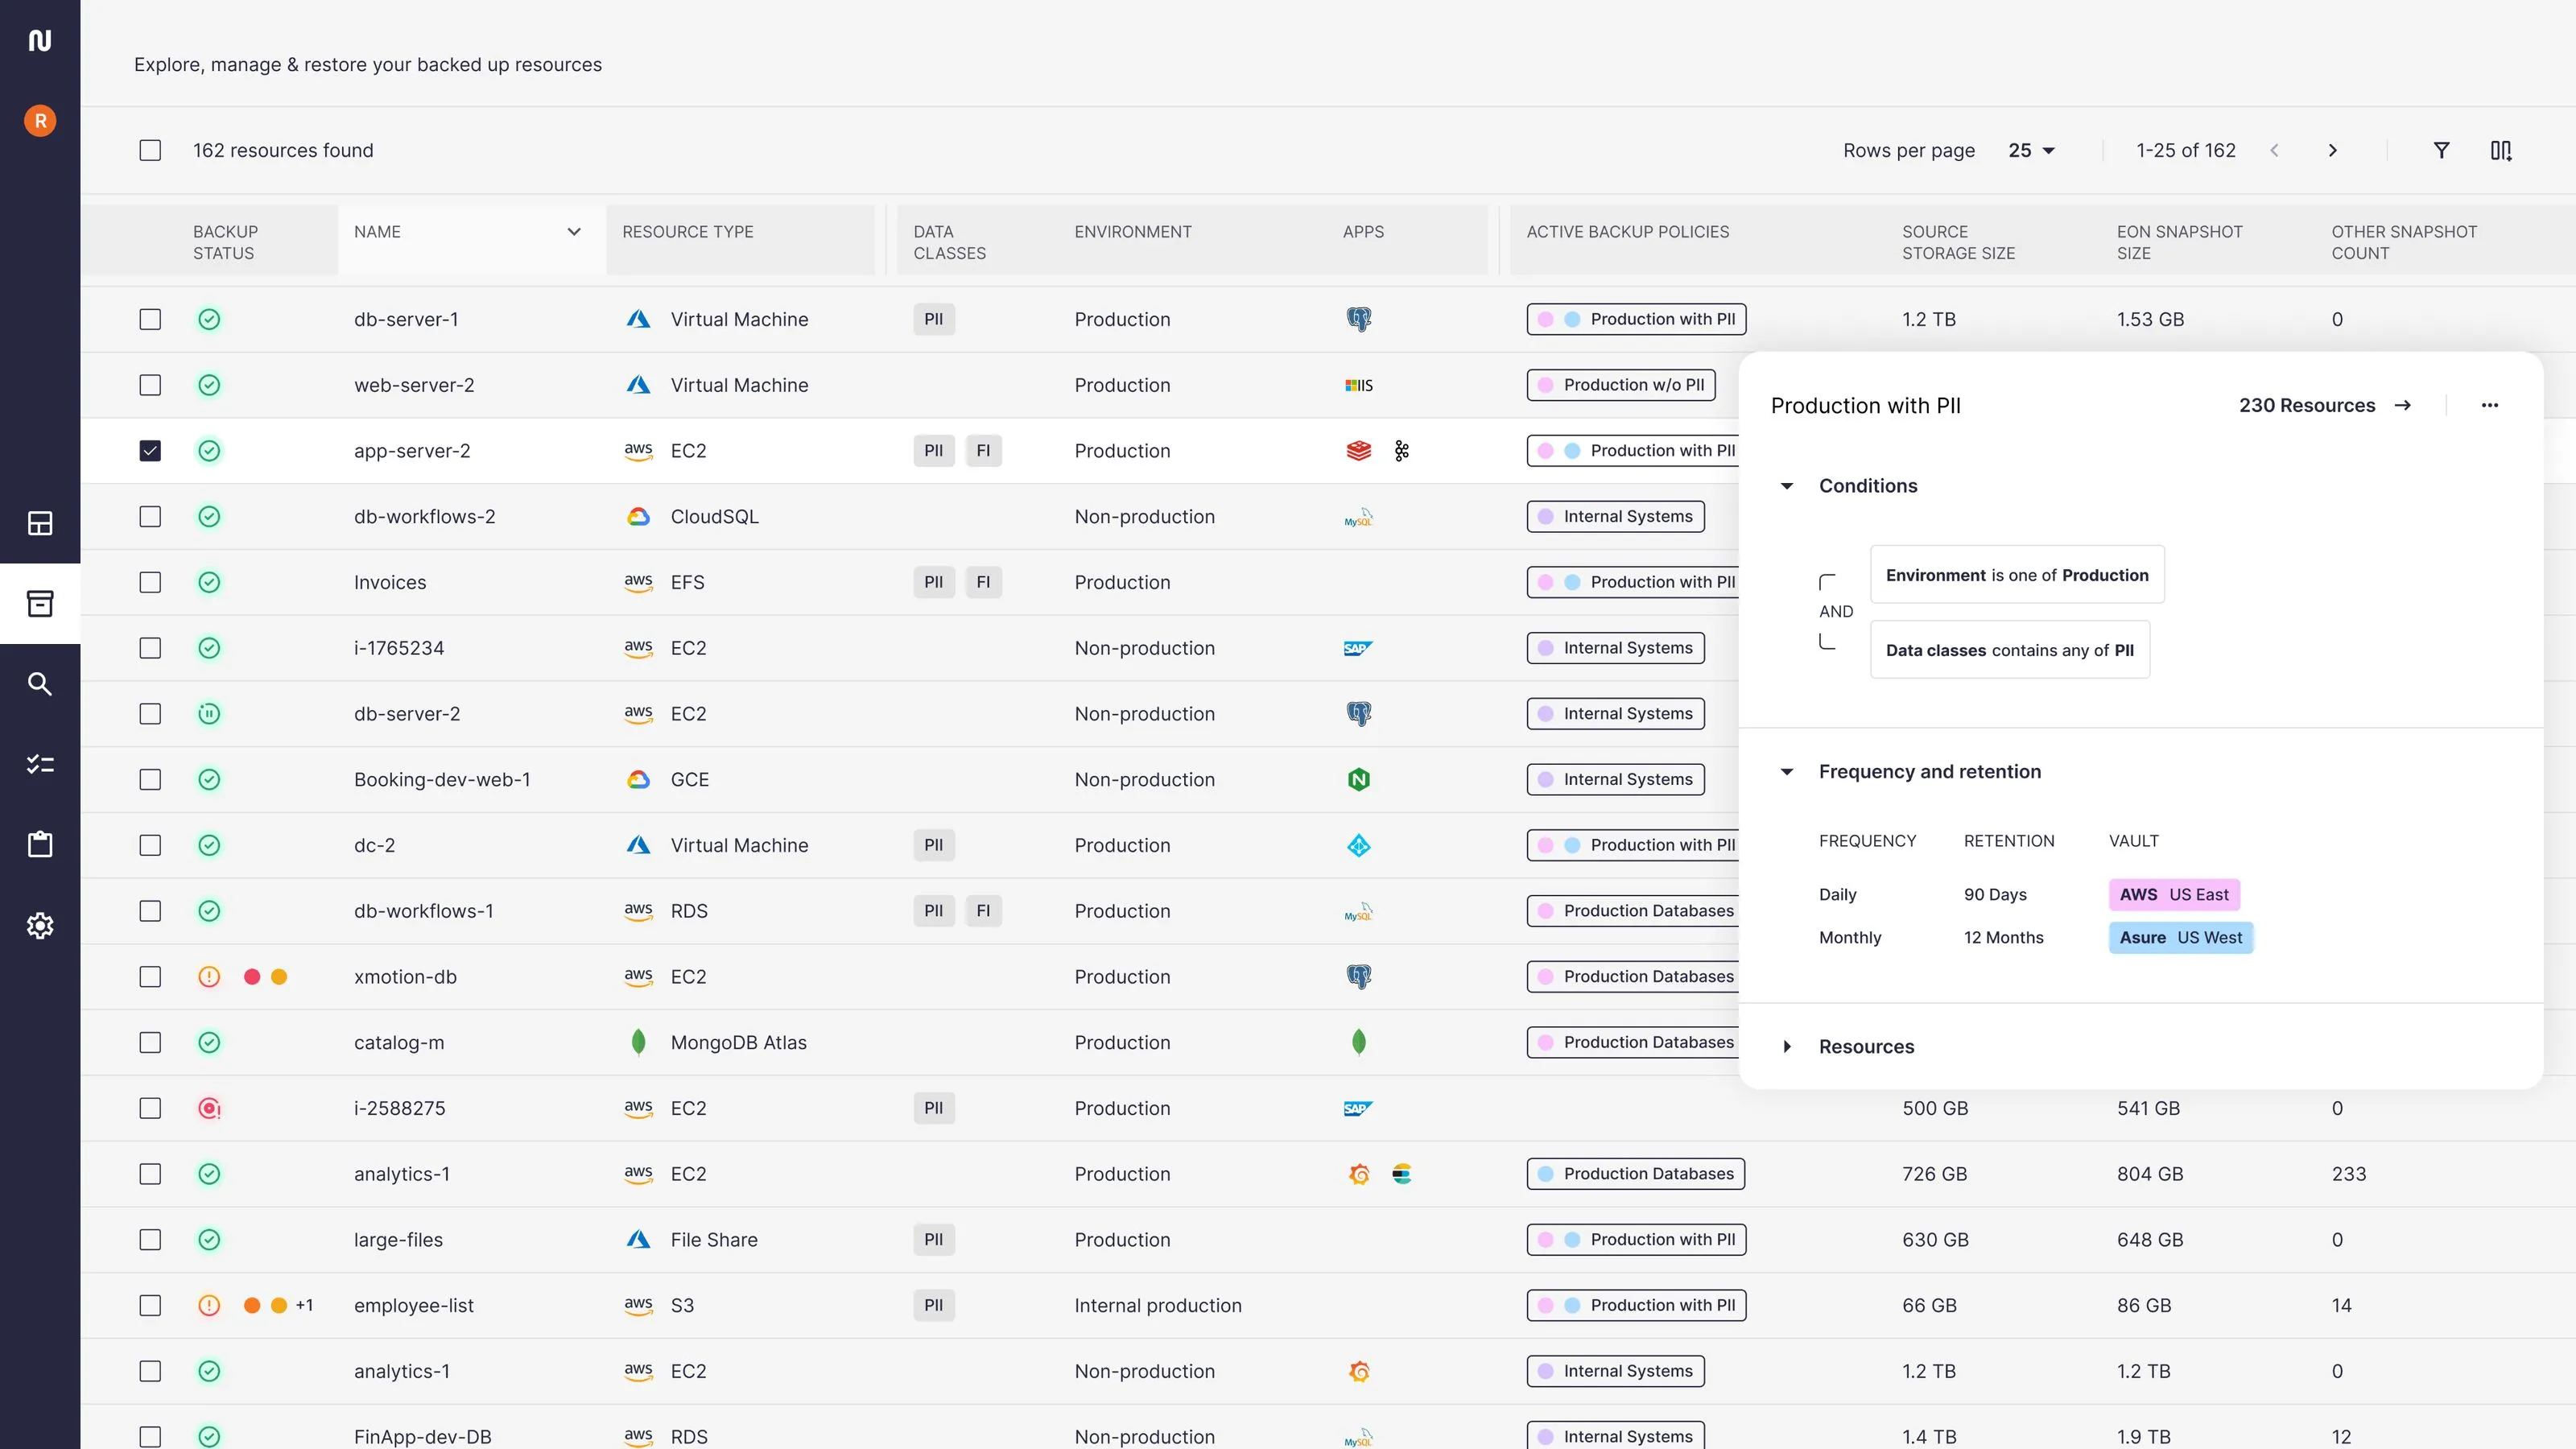
Task: Click the IIS app icon for web-server-2
Action: coord(1359,385)
